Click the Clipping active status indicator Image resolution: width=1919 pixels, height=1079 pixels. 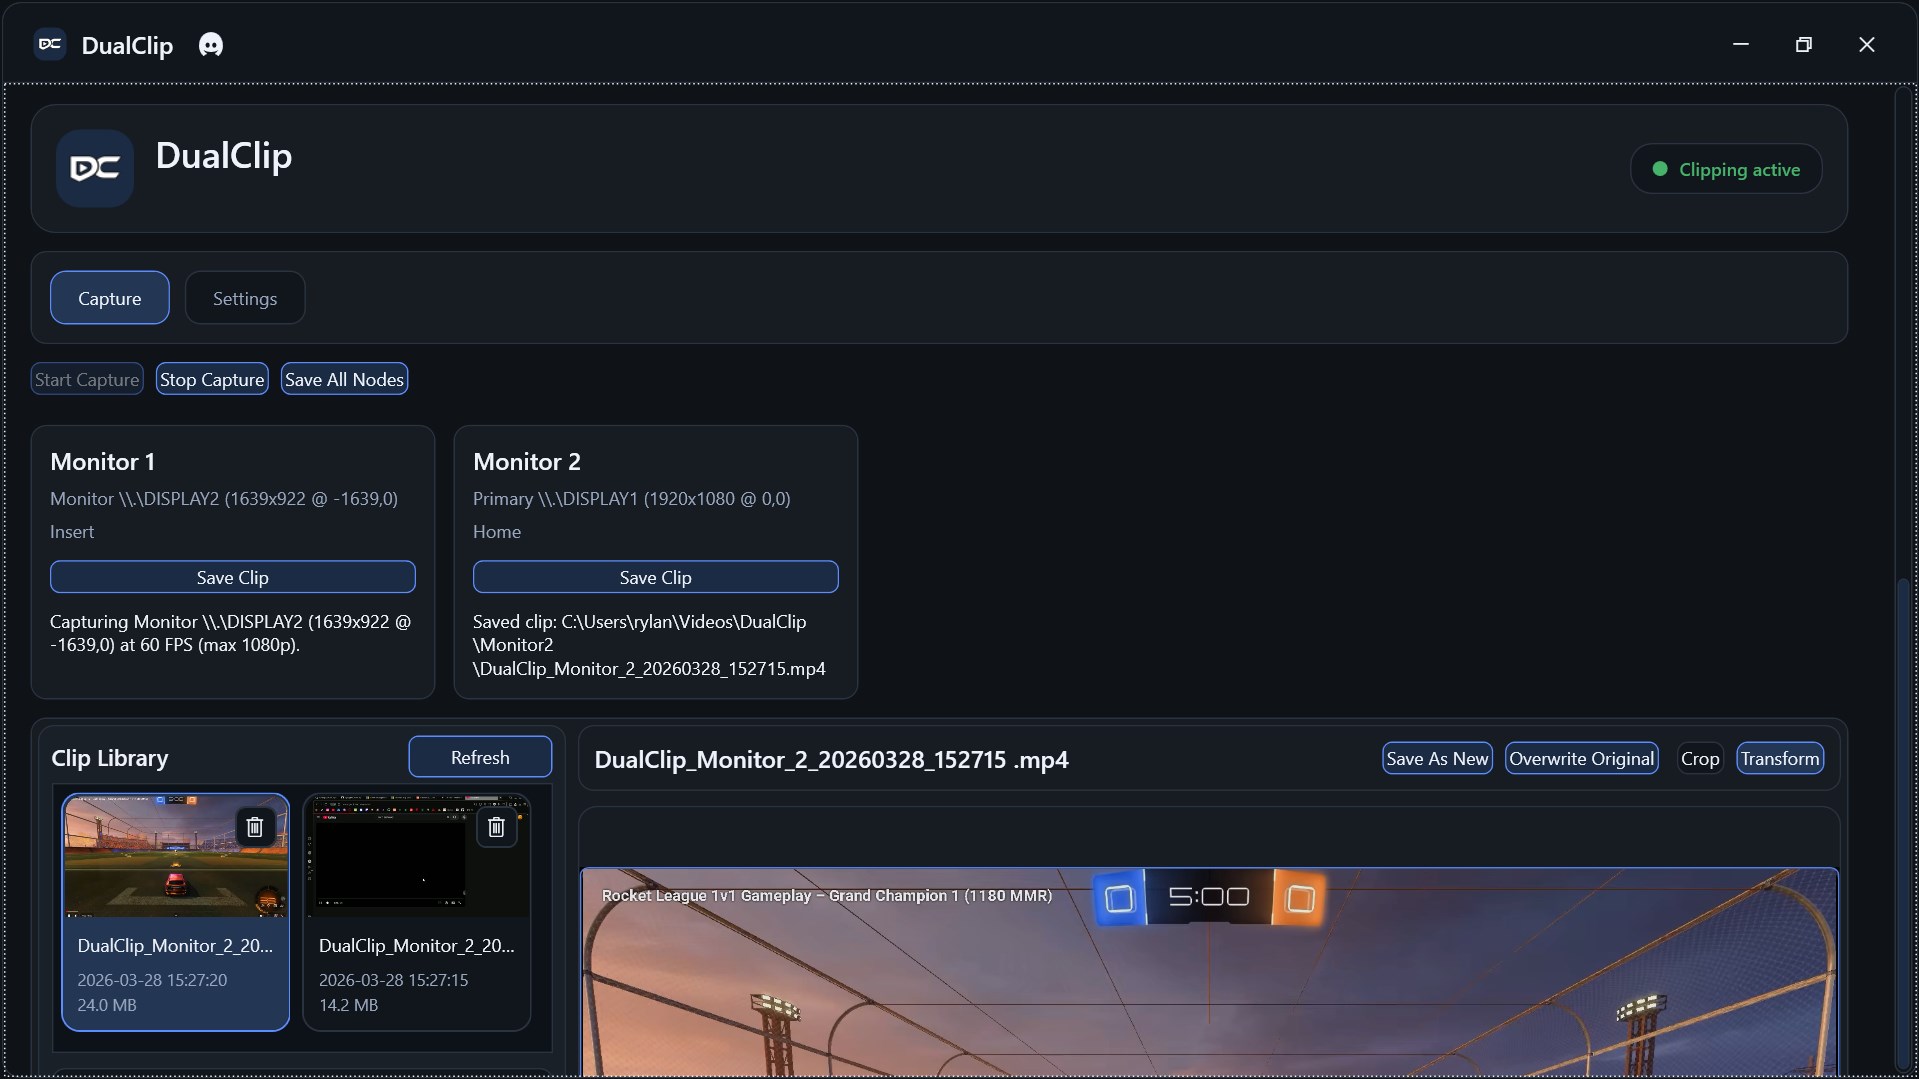[x=1726, y=169]
